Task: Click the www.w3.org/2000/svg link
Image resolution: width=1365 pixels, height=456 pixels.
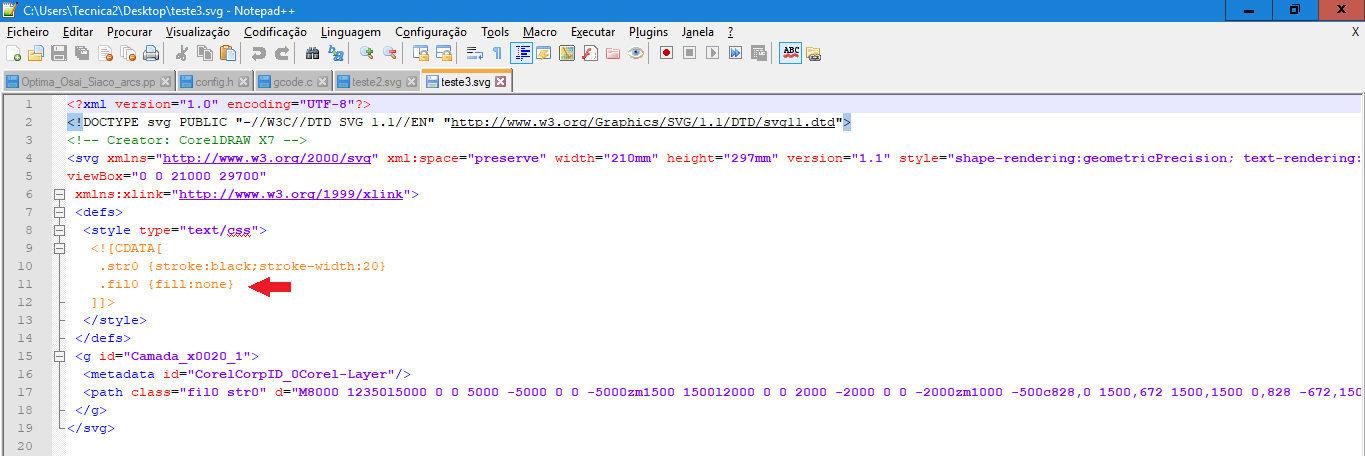Action: tap(267, 158)
